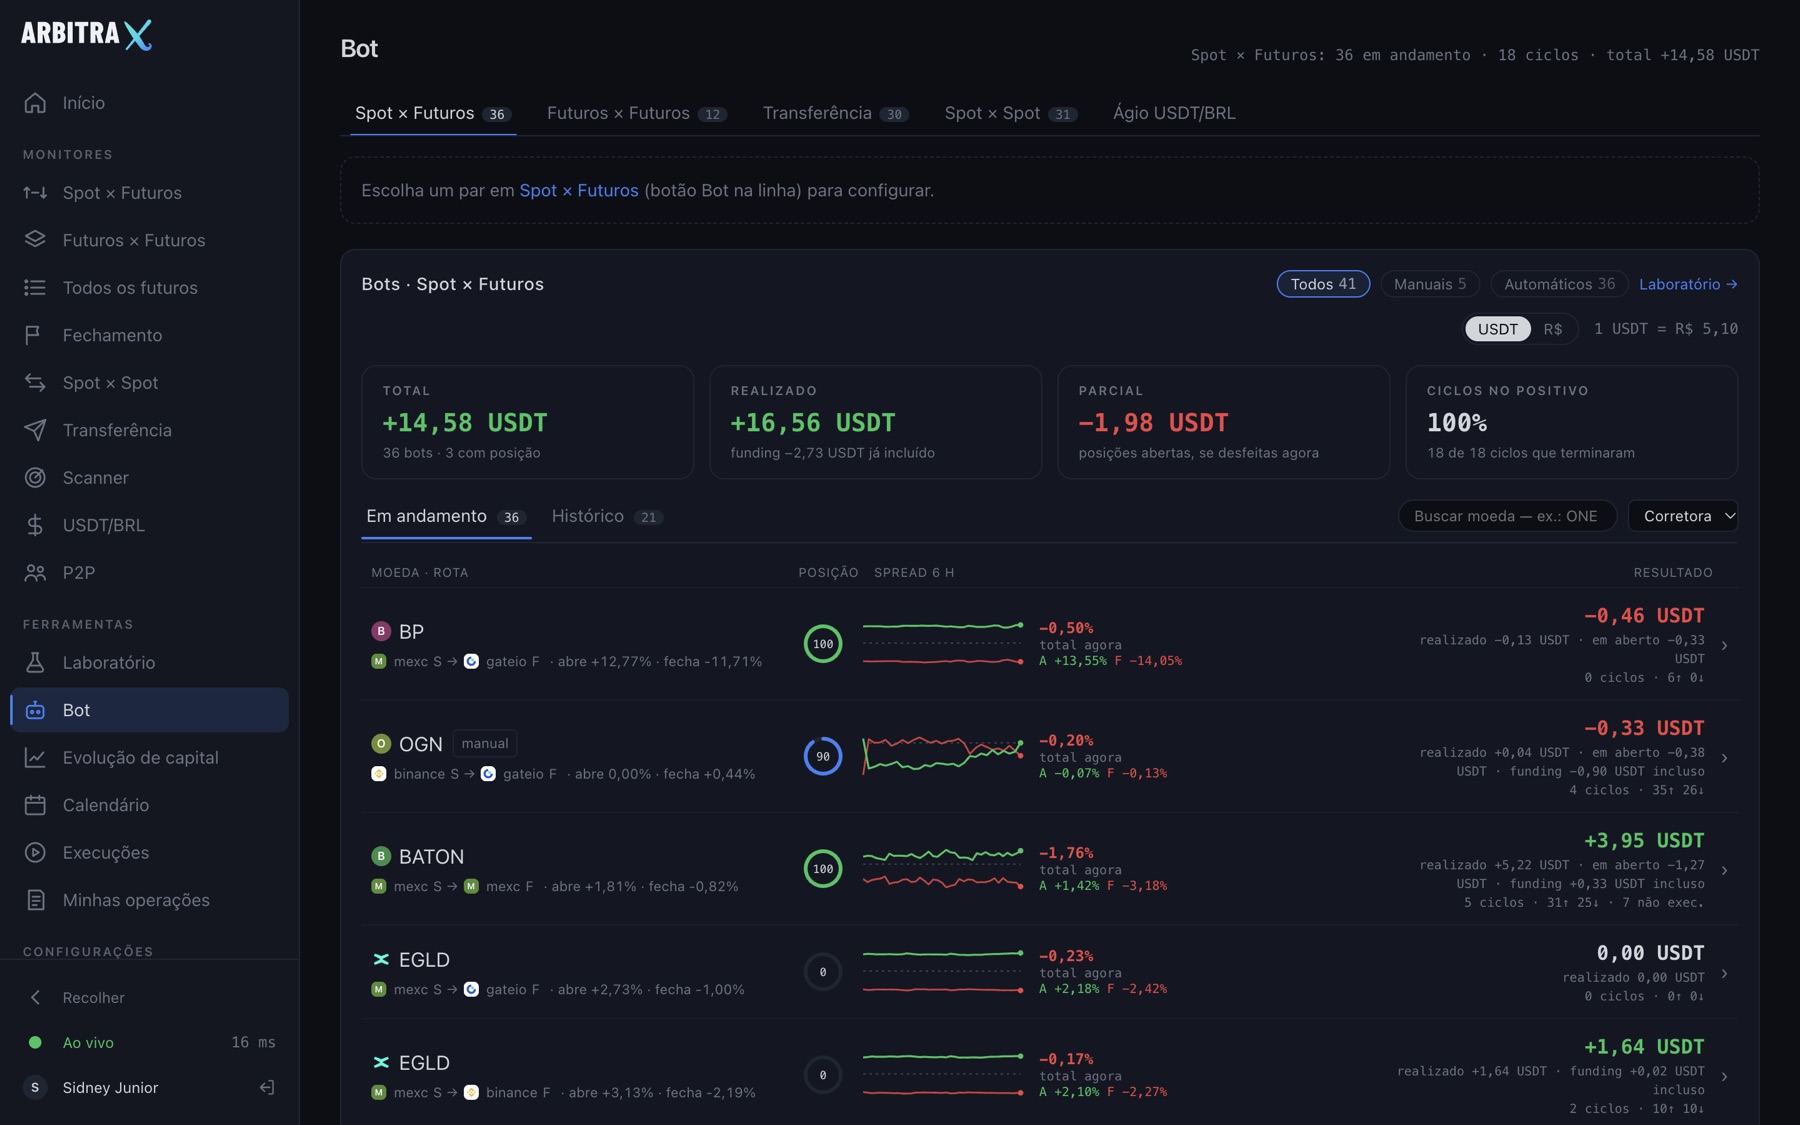
Task: Click the BATON spread sparkline chart
Action: [942, 869]
